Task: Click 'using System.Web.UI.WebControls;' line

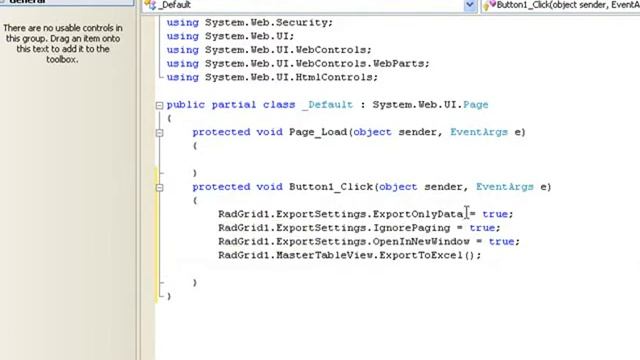Action: 269,50
